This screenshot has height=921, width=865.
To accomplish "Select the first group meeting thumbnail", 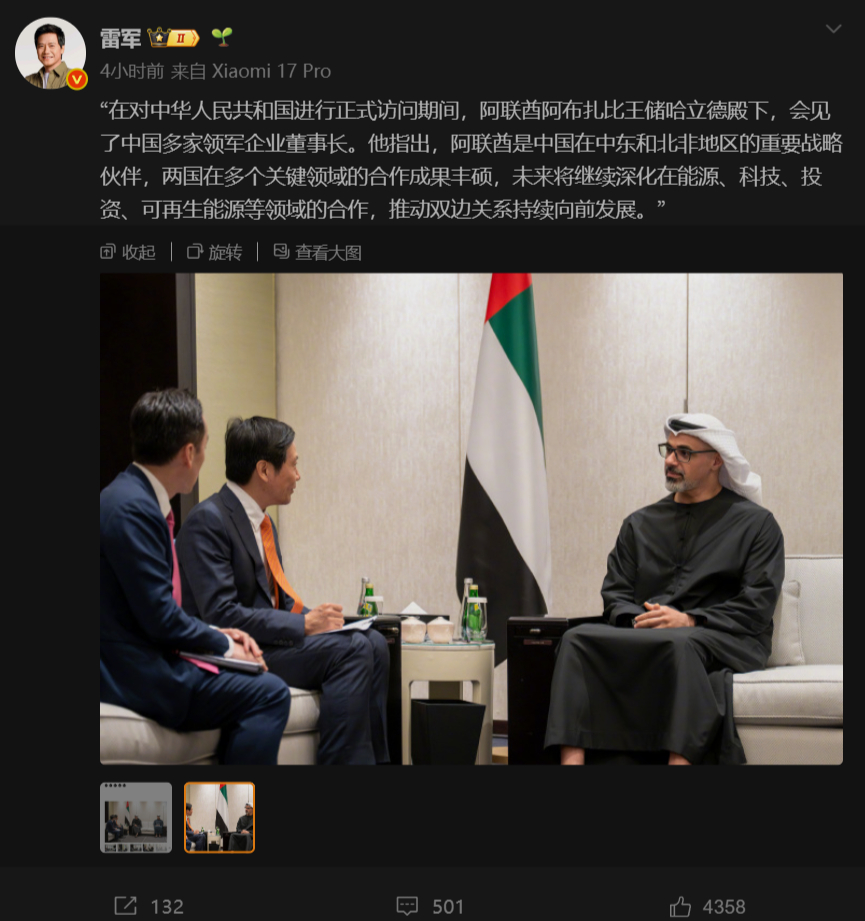I will [136, 817].
